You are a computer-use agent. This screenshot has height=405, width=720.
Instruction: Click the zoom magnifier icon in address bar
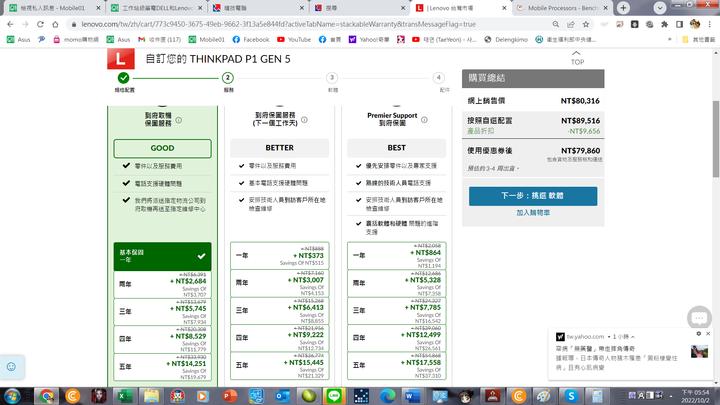click(x=556, y=24)
